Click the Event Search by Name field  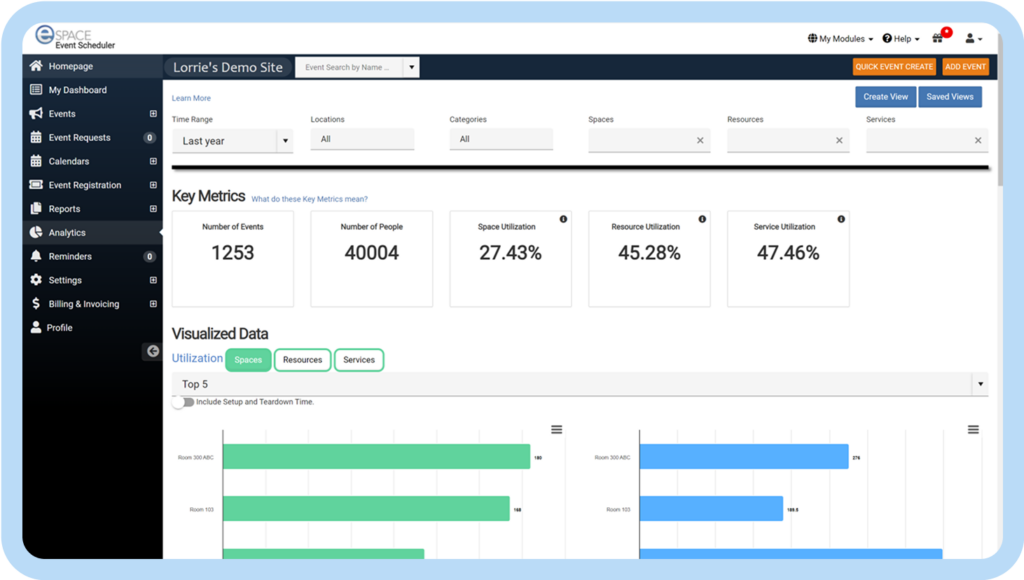(349, 68)
